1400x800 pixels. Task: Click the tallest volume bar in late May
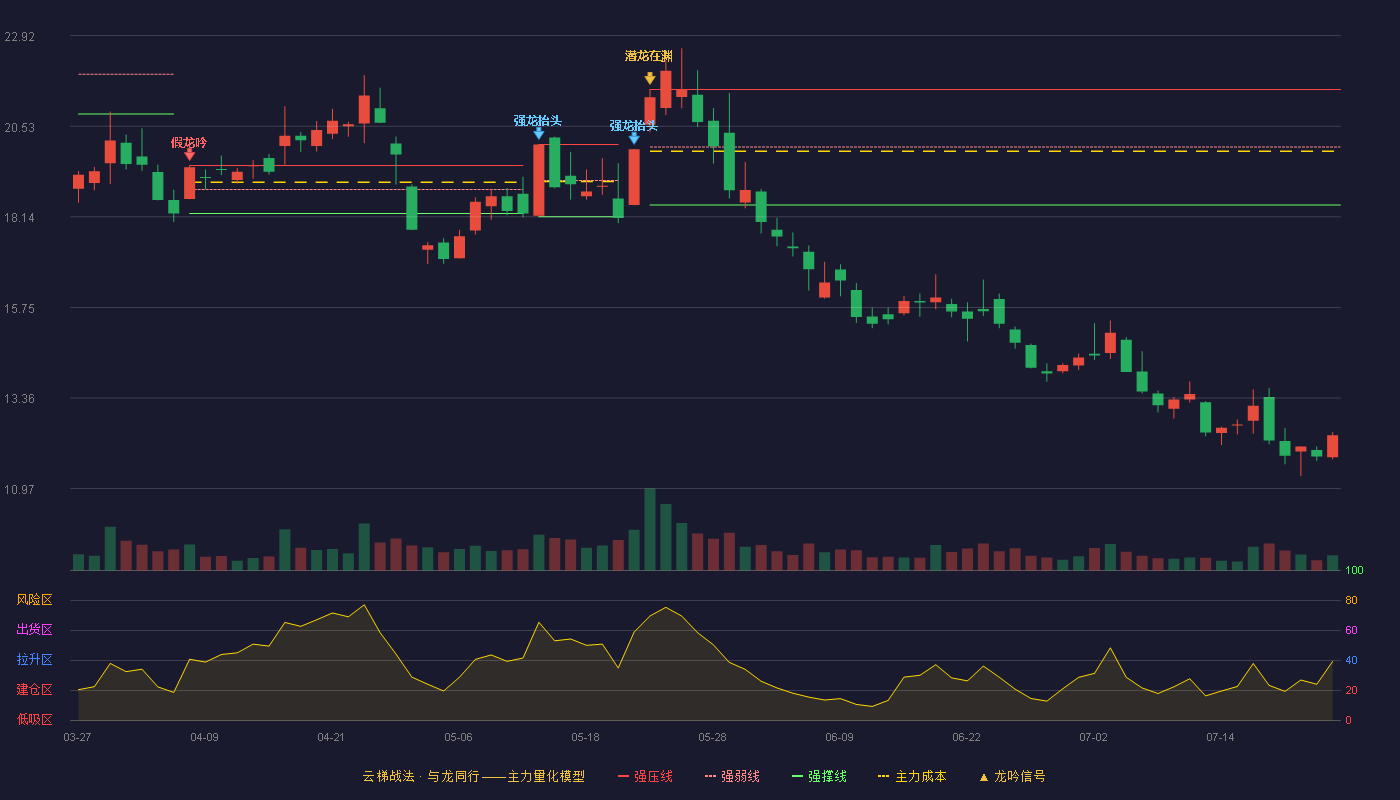650,529
